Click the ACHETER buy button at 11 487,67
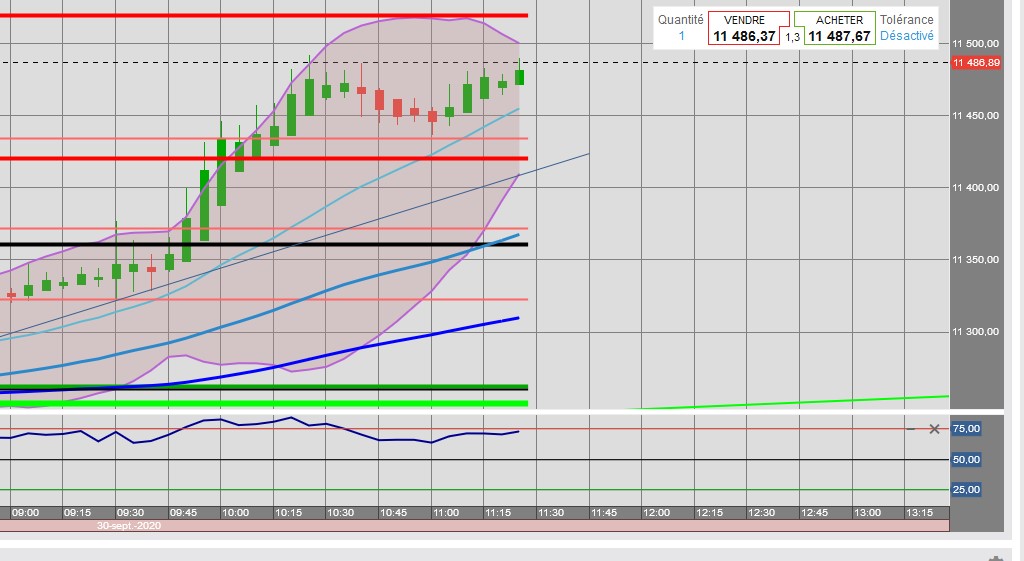Image resolution: width=1024 pixels, height=561 pixels. (x=839, y=29)
